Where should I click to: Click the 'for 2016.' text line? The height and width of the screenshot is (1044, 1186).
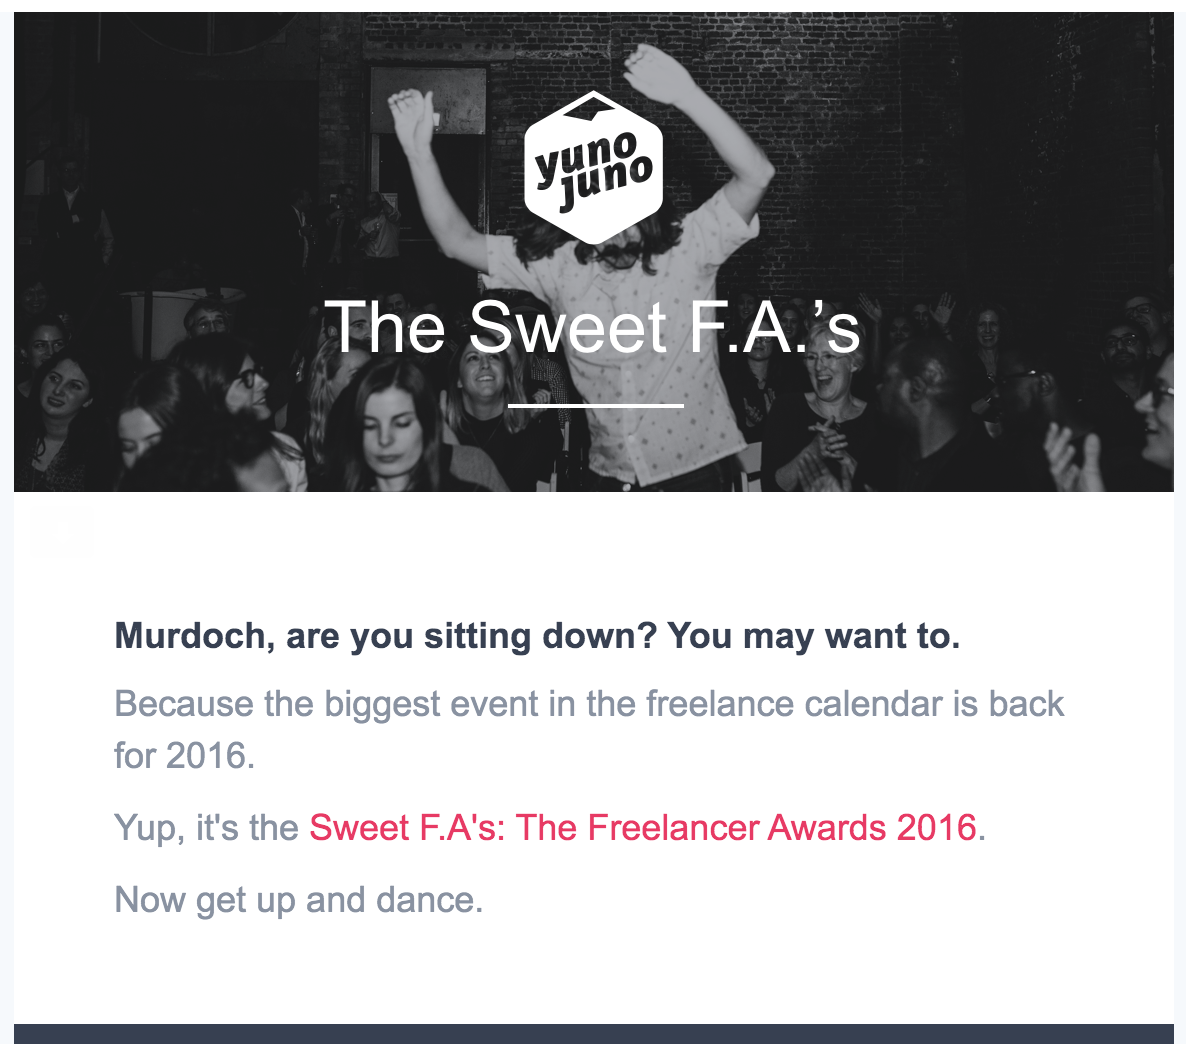tap(185, 756)
